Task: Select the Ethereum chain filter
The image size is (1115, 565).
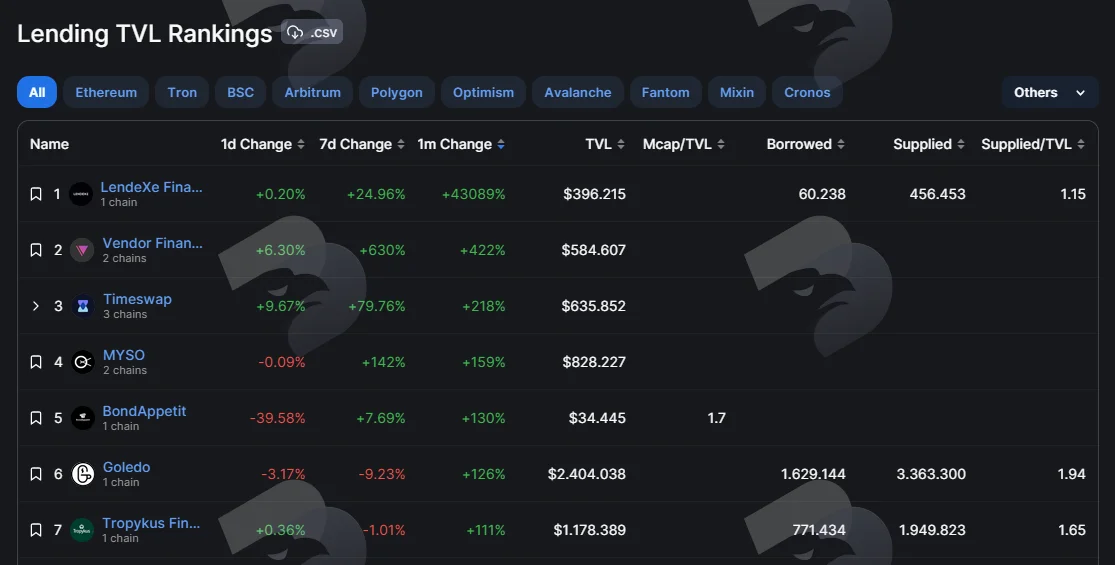Action: pyautogui.click(x=106, y=92)
